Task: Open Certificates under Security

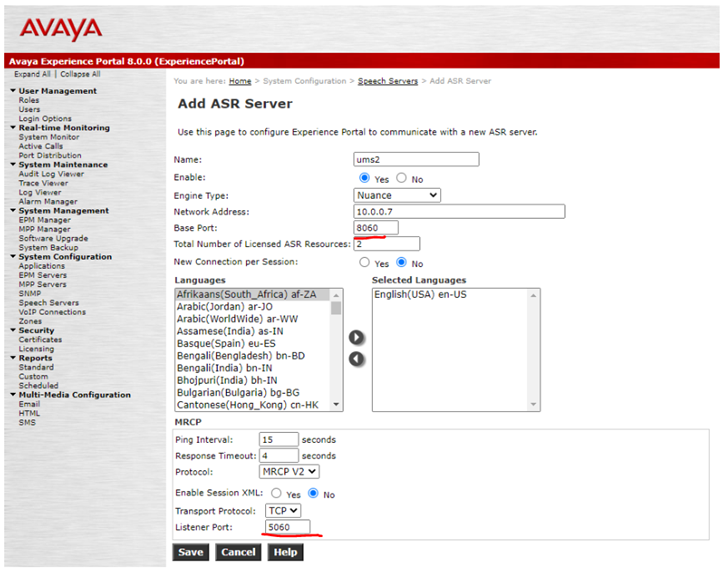Action: tap(40, 340)
